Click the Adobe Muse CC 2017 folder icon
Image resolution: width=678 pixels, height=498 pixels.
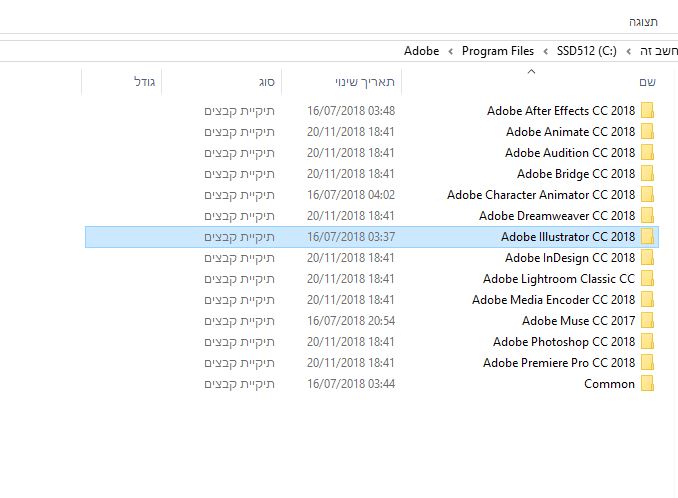coord(647,321)
